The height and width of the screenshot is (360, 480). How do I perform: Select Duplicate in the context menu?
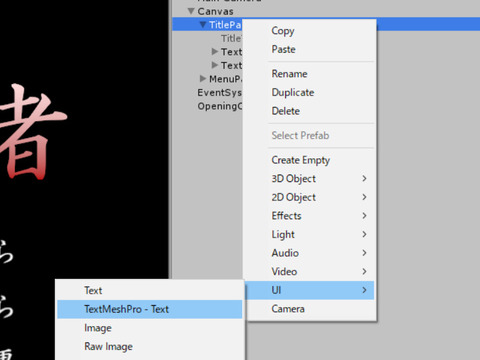point(310,92)
